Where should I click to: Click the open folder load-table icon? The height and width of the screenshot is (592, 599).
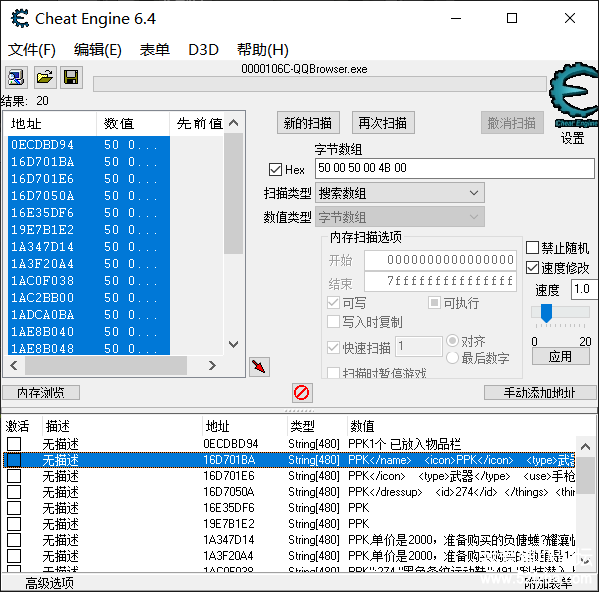45,78
